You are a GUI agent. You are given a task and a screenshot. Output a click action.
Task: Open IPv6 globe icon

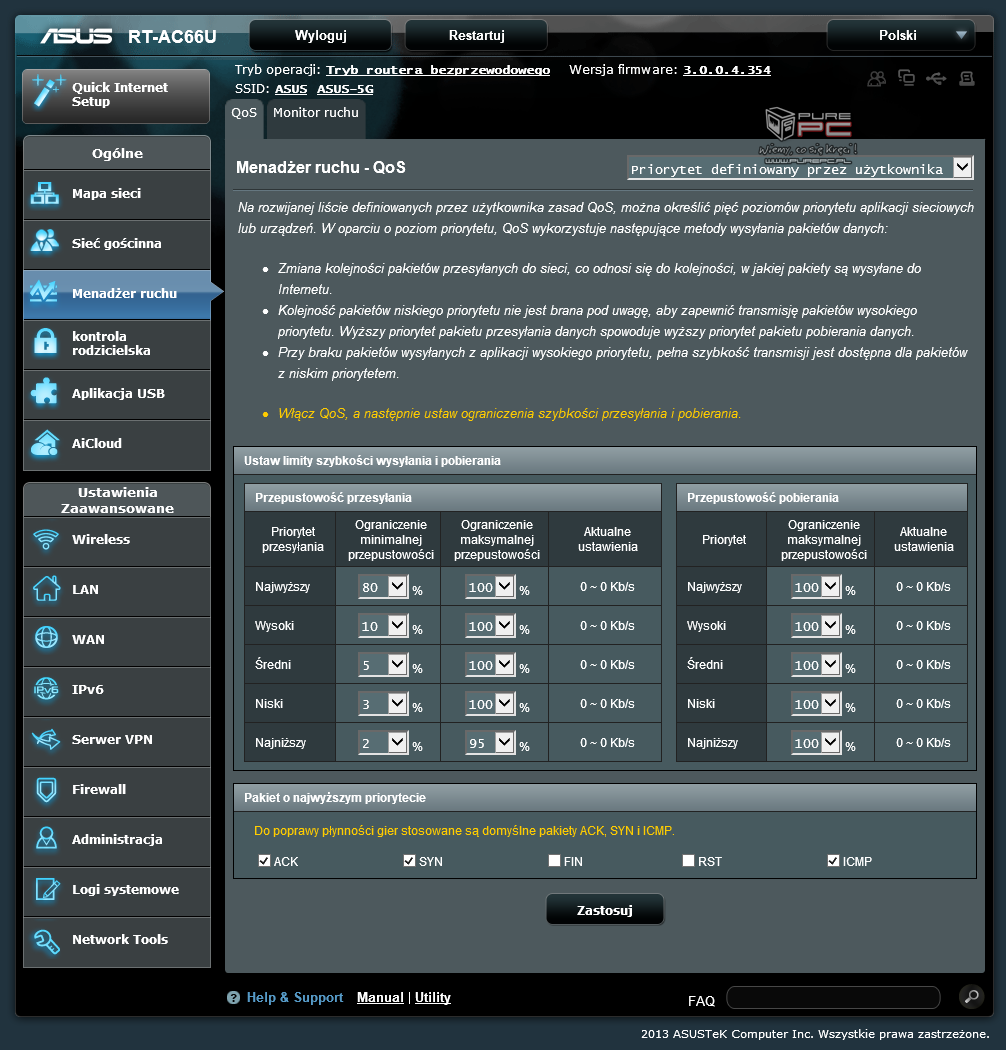click(46, 688)
